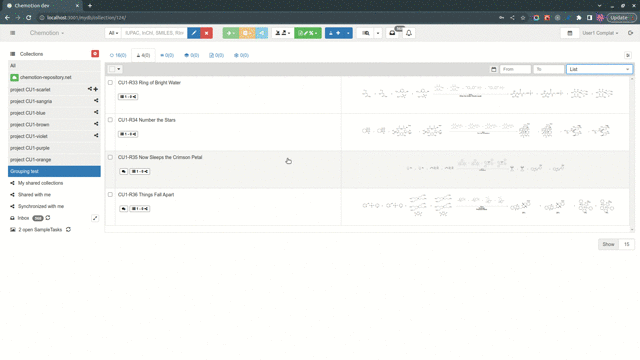Select the CU1-R36 Things Fall Apart checkbox
The width and height of the screenshot is (640, 360).
click(110, 195)
